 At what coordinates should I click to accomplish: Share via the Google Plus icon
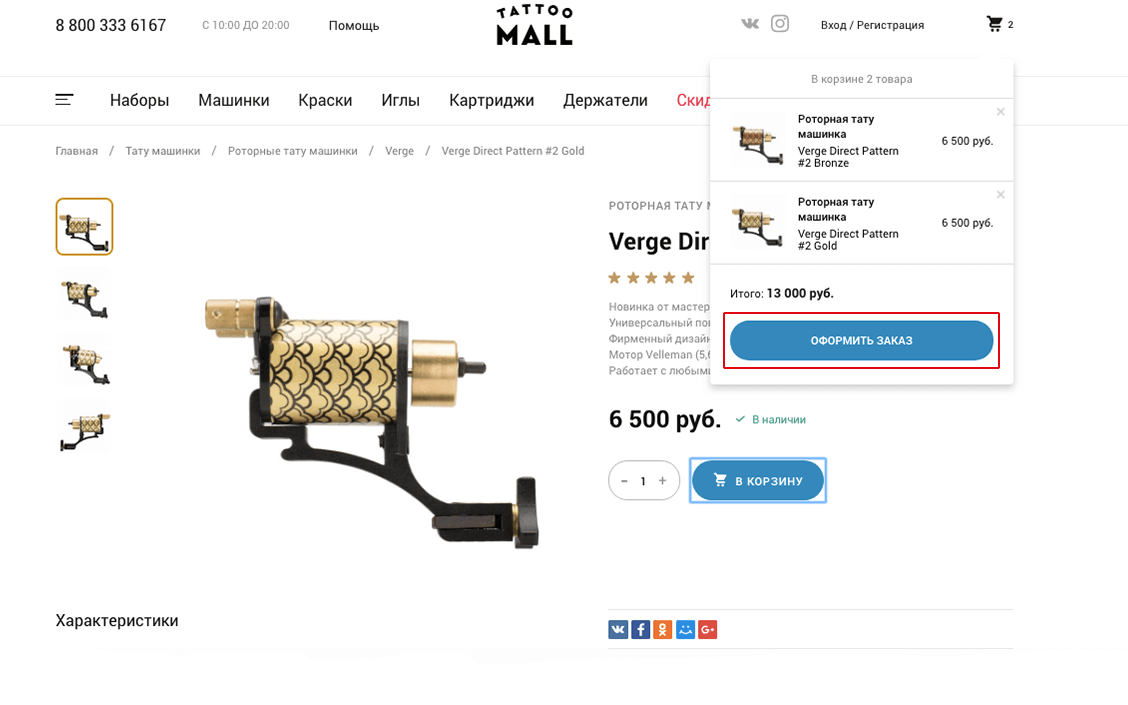click(x=708, y=630)
